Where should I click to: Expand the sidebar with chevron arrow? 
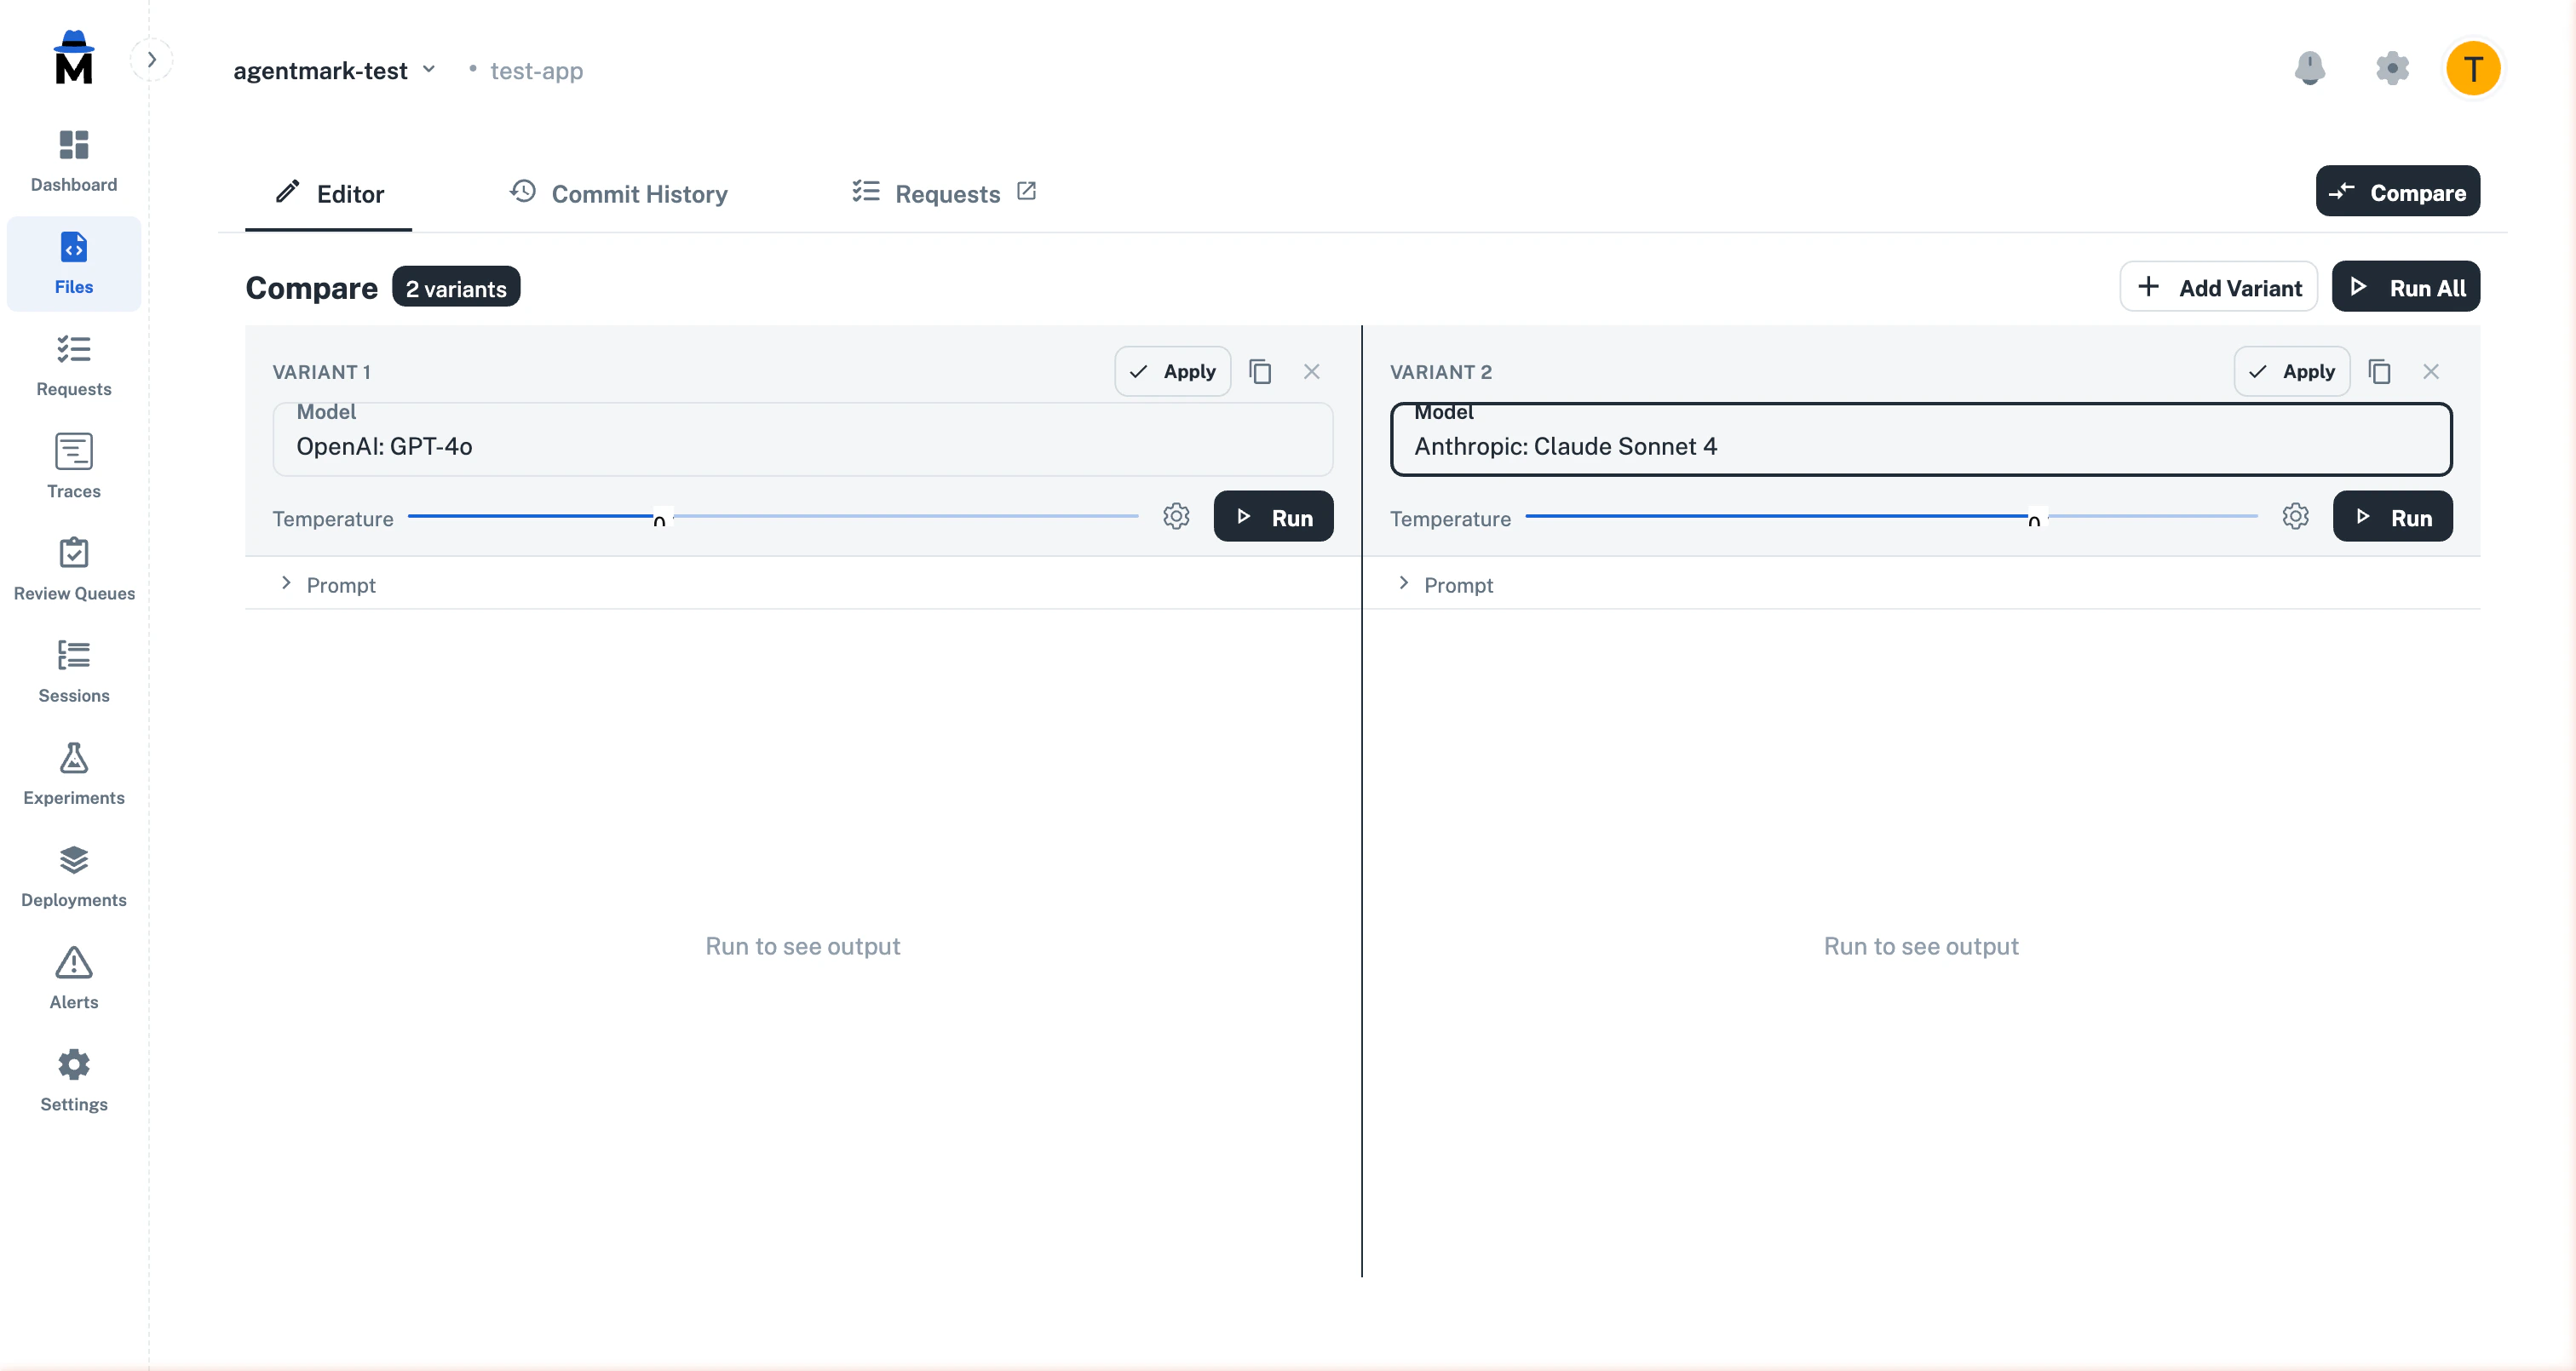tap(152, 60)
